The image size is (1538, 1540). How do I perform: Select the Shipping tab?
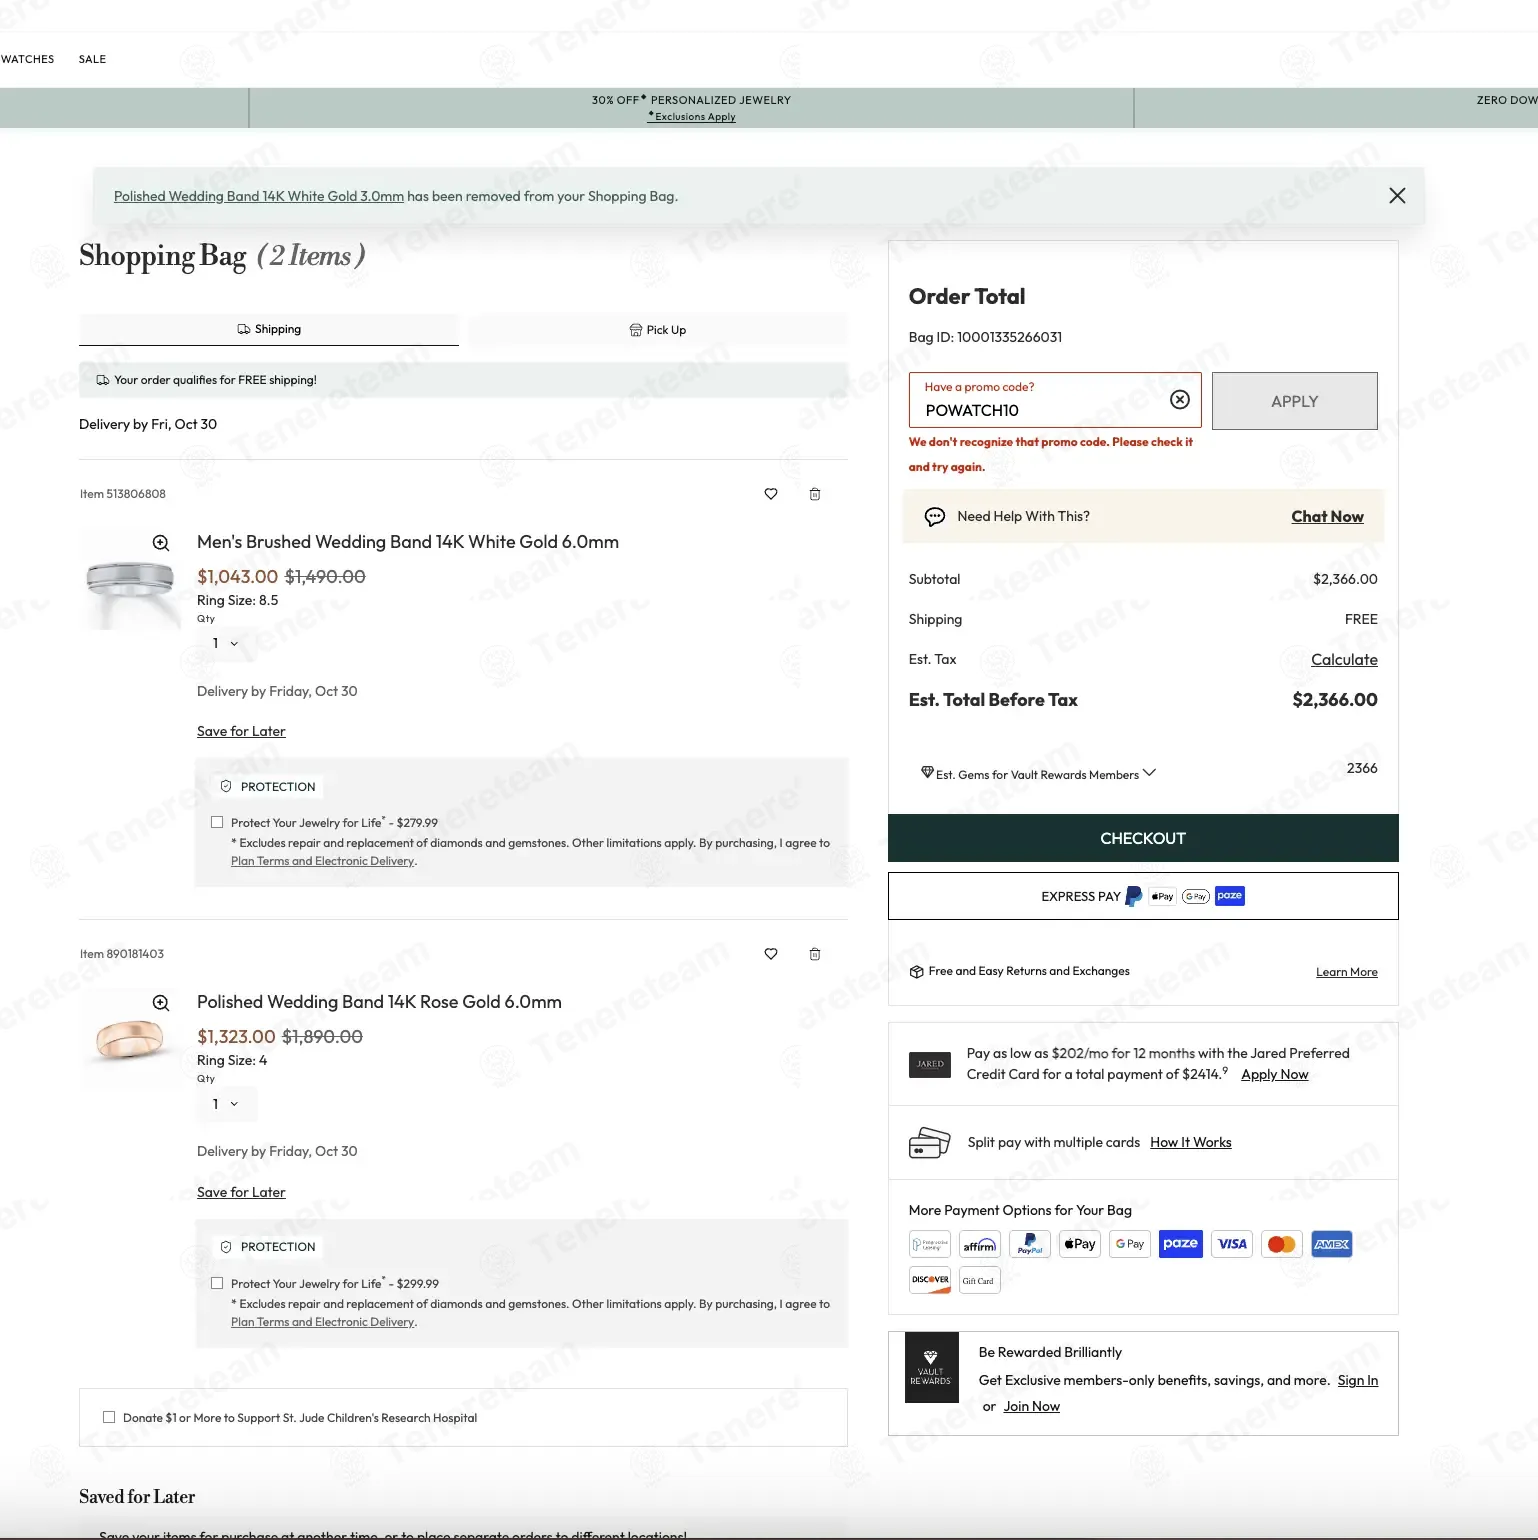pyautogui.click(x=269, y=330)
